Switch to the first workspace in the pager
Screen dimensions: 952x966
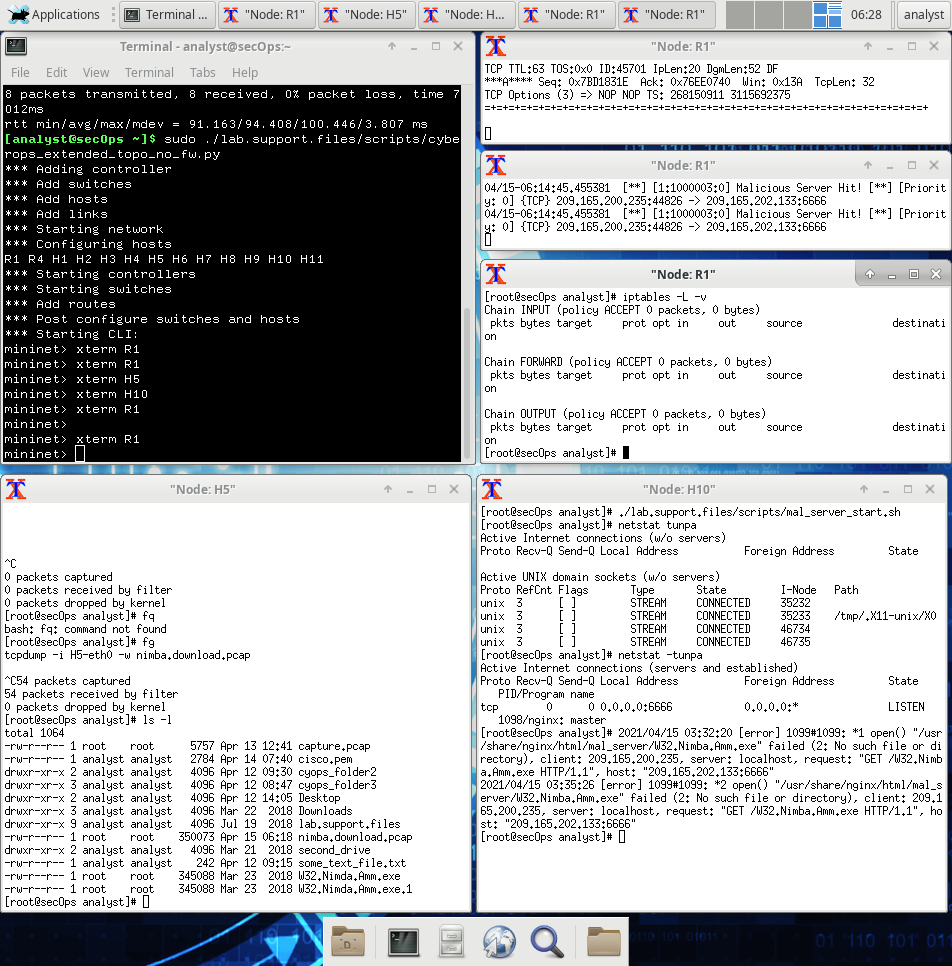point(739,14)
